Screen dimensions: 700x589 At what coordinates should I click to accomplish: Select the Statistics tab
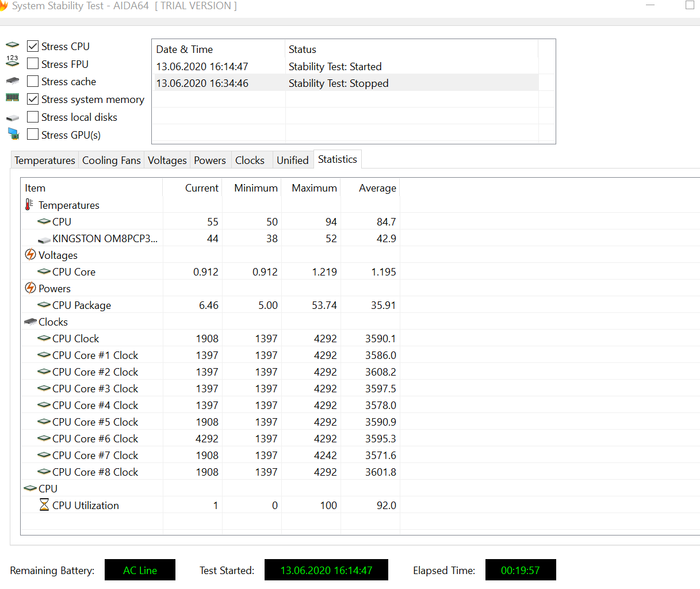[338, 159]
